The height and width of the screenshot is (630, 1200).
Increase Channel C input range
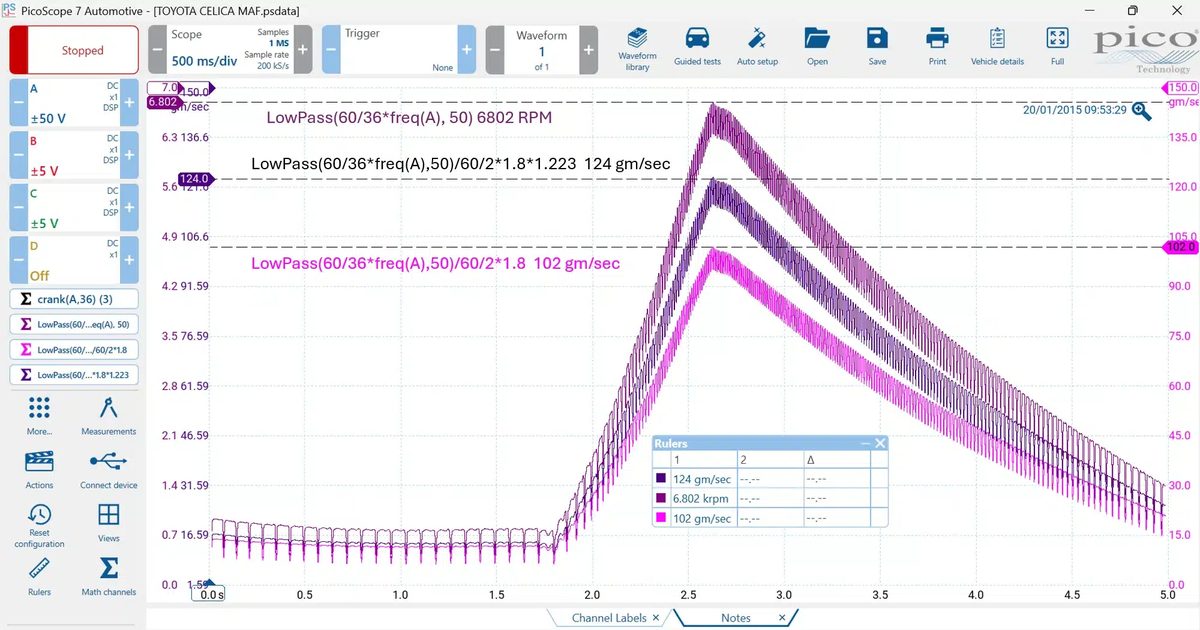coord(129,206)
